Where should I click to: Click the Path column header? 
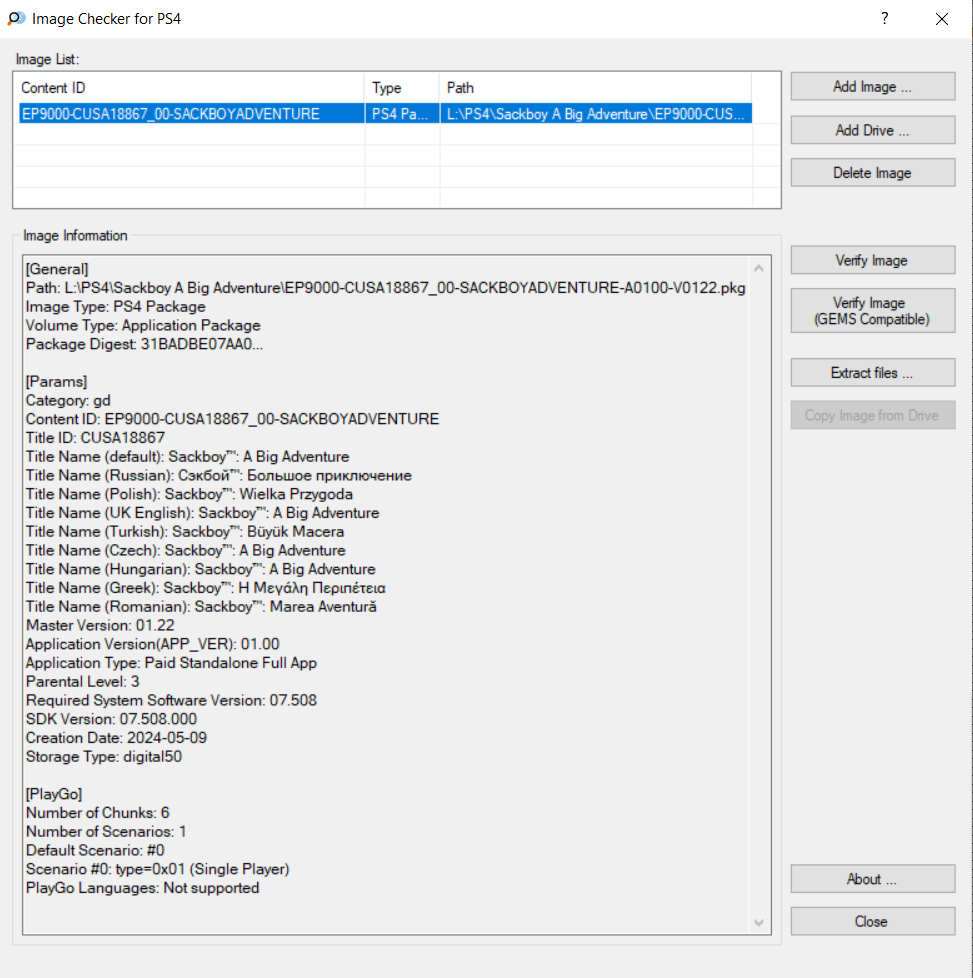click(x=595, y=88)
